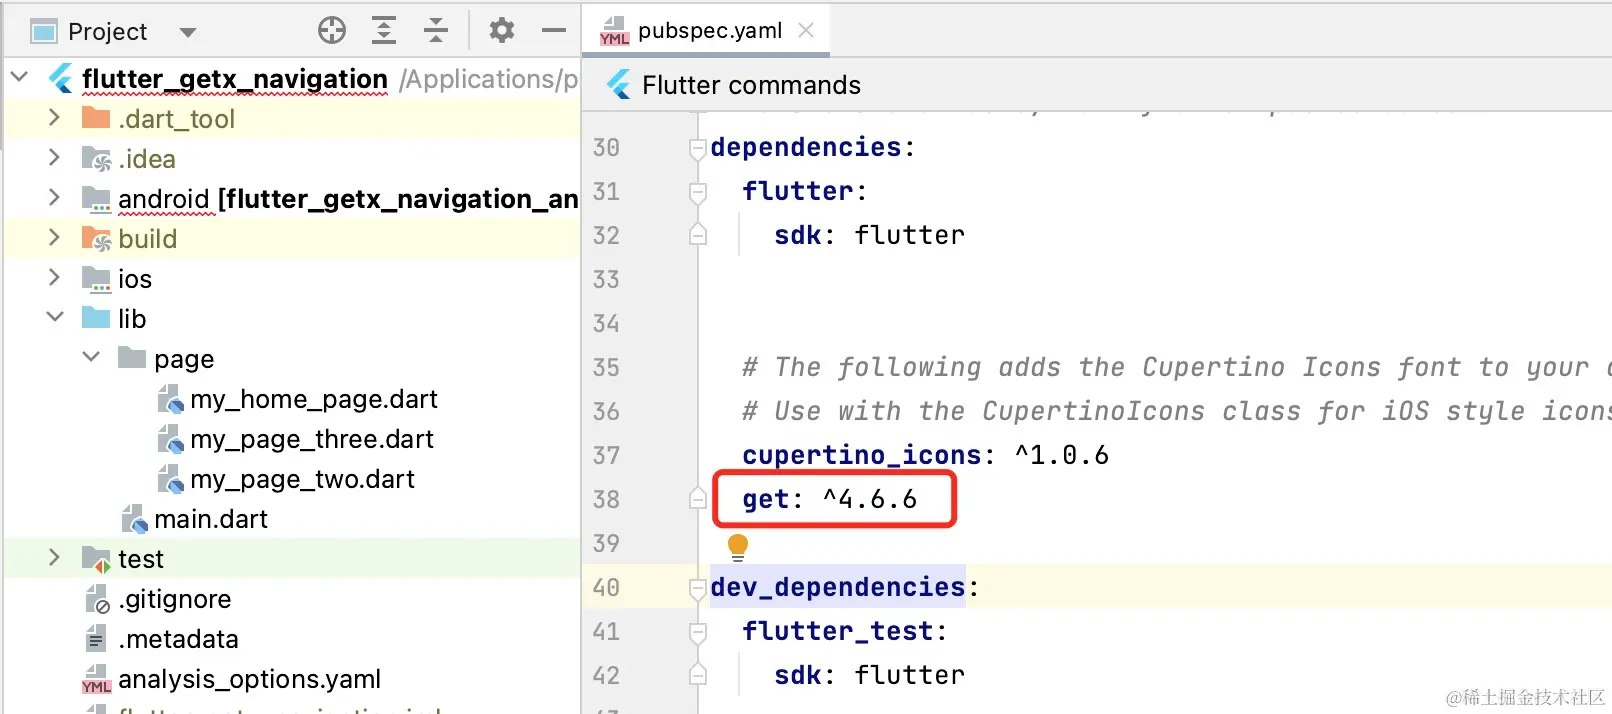The width and height of the screenshot is (1612, 714).
Task: Click the test folder icon
Action: click(x=96, y=559)
